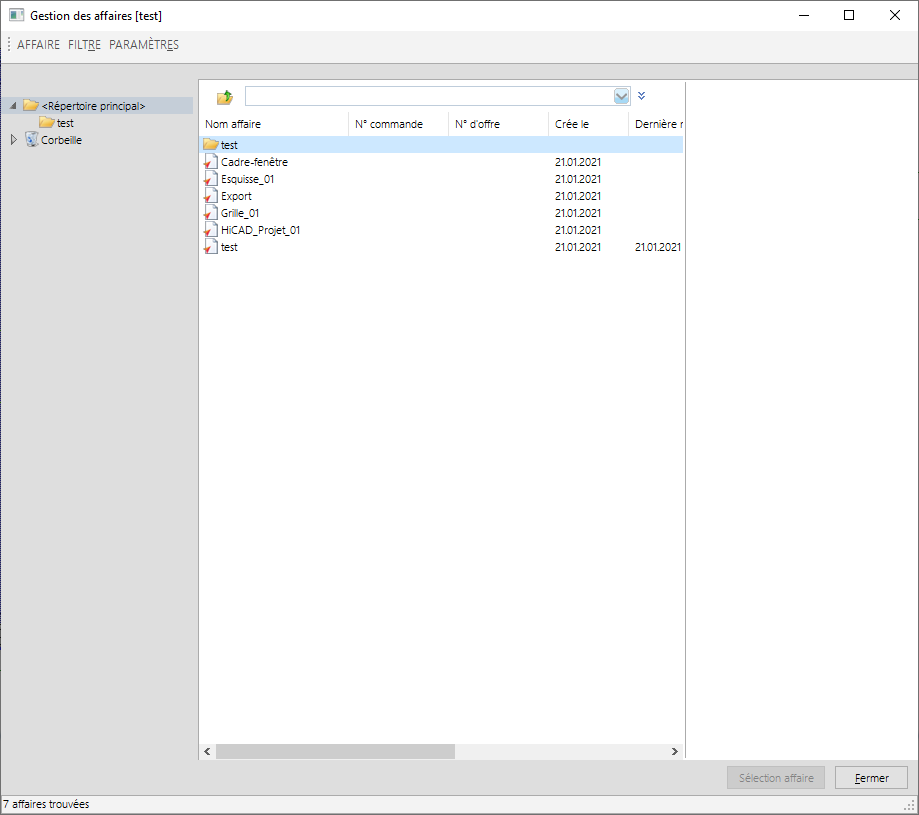919x815 pixels.
Task: Click the HICAD_Projet_01 file icon
Action: pos(210,230)
